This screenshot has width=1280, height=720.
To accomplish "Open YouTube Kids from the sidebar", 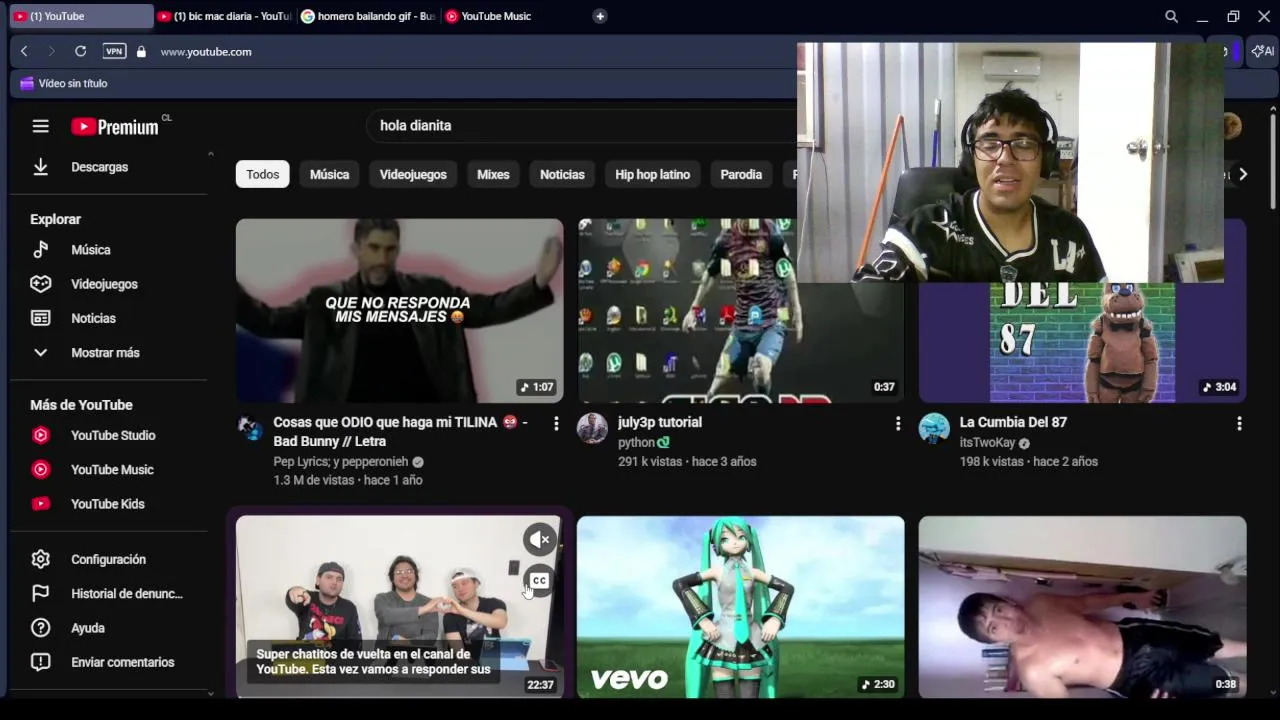I will tap(108, 504).
